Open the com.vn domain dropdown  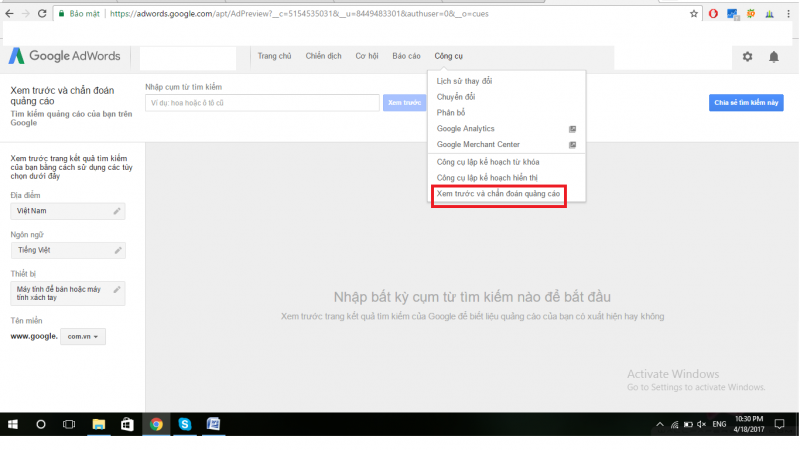[83, 337]
